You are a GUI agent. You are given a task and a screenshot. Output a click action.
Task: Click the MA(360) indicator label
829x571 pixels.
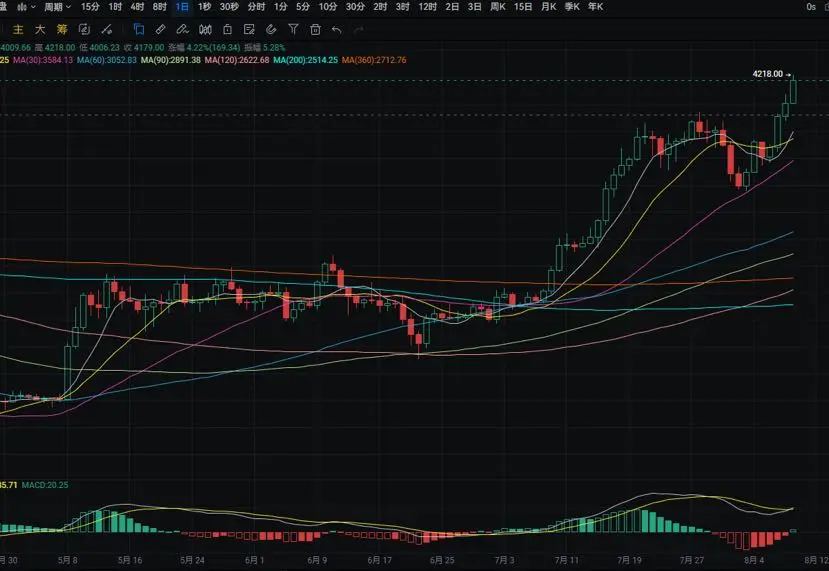point(374,60)
